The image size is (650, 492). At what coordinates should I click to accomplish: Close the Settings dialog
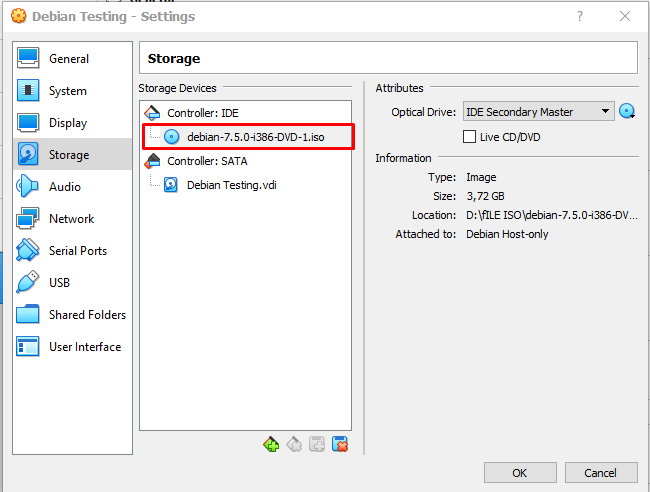pyautogui.click(x=625, y=16)
